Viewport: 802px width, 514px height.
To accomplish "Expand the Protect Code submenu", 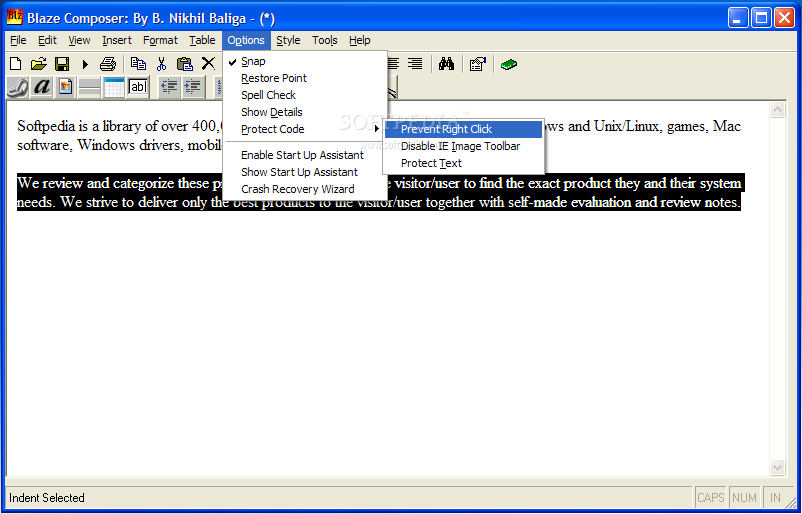I will click(x=305, y=129).
